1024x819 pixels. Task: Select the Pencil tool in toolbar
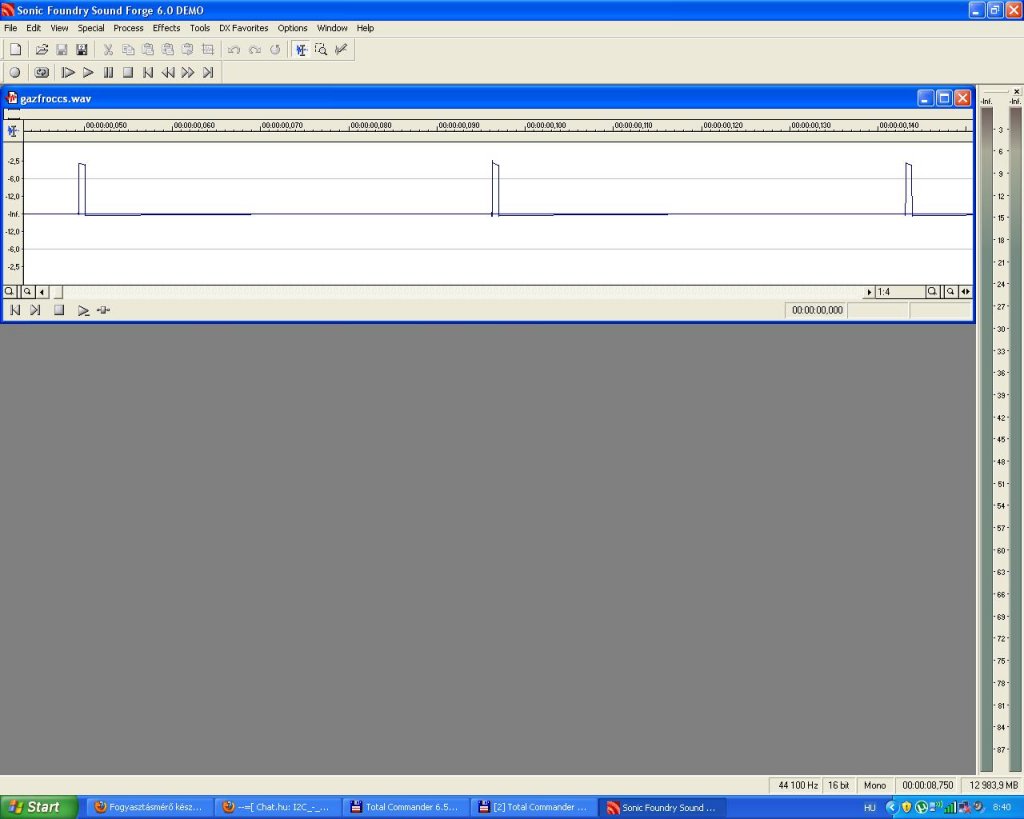[341, 50]
